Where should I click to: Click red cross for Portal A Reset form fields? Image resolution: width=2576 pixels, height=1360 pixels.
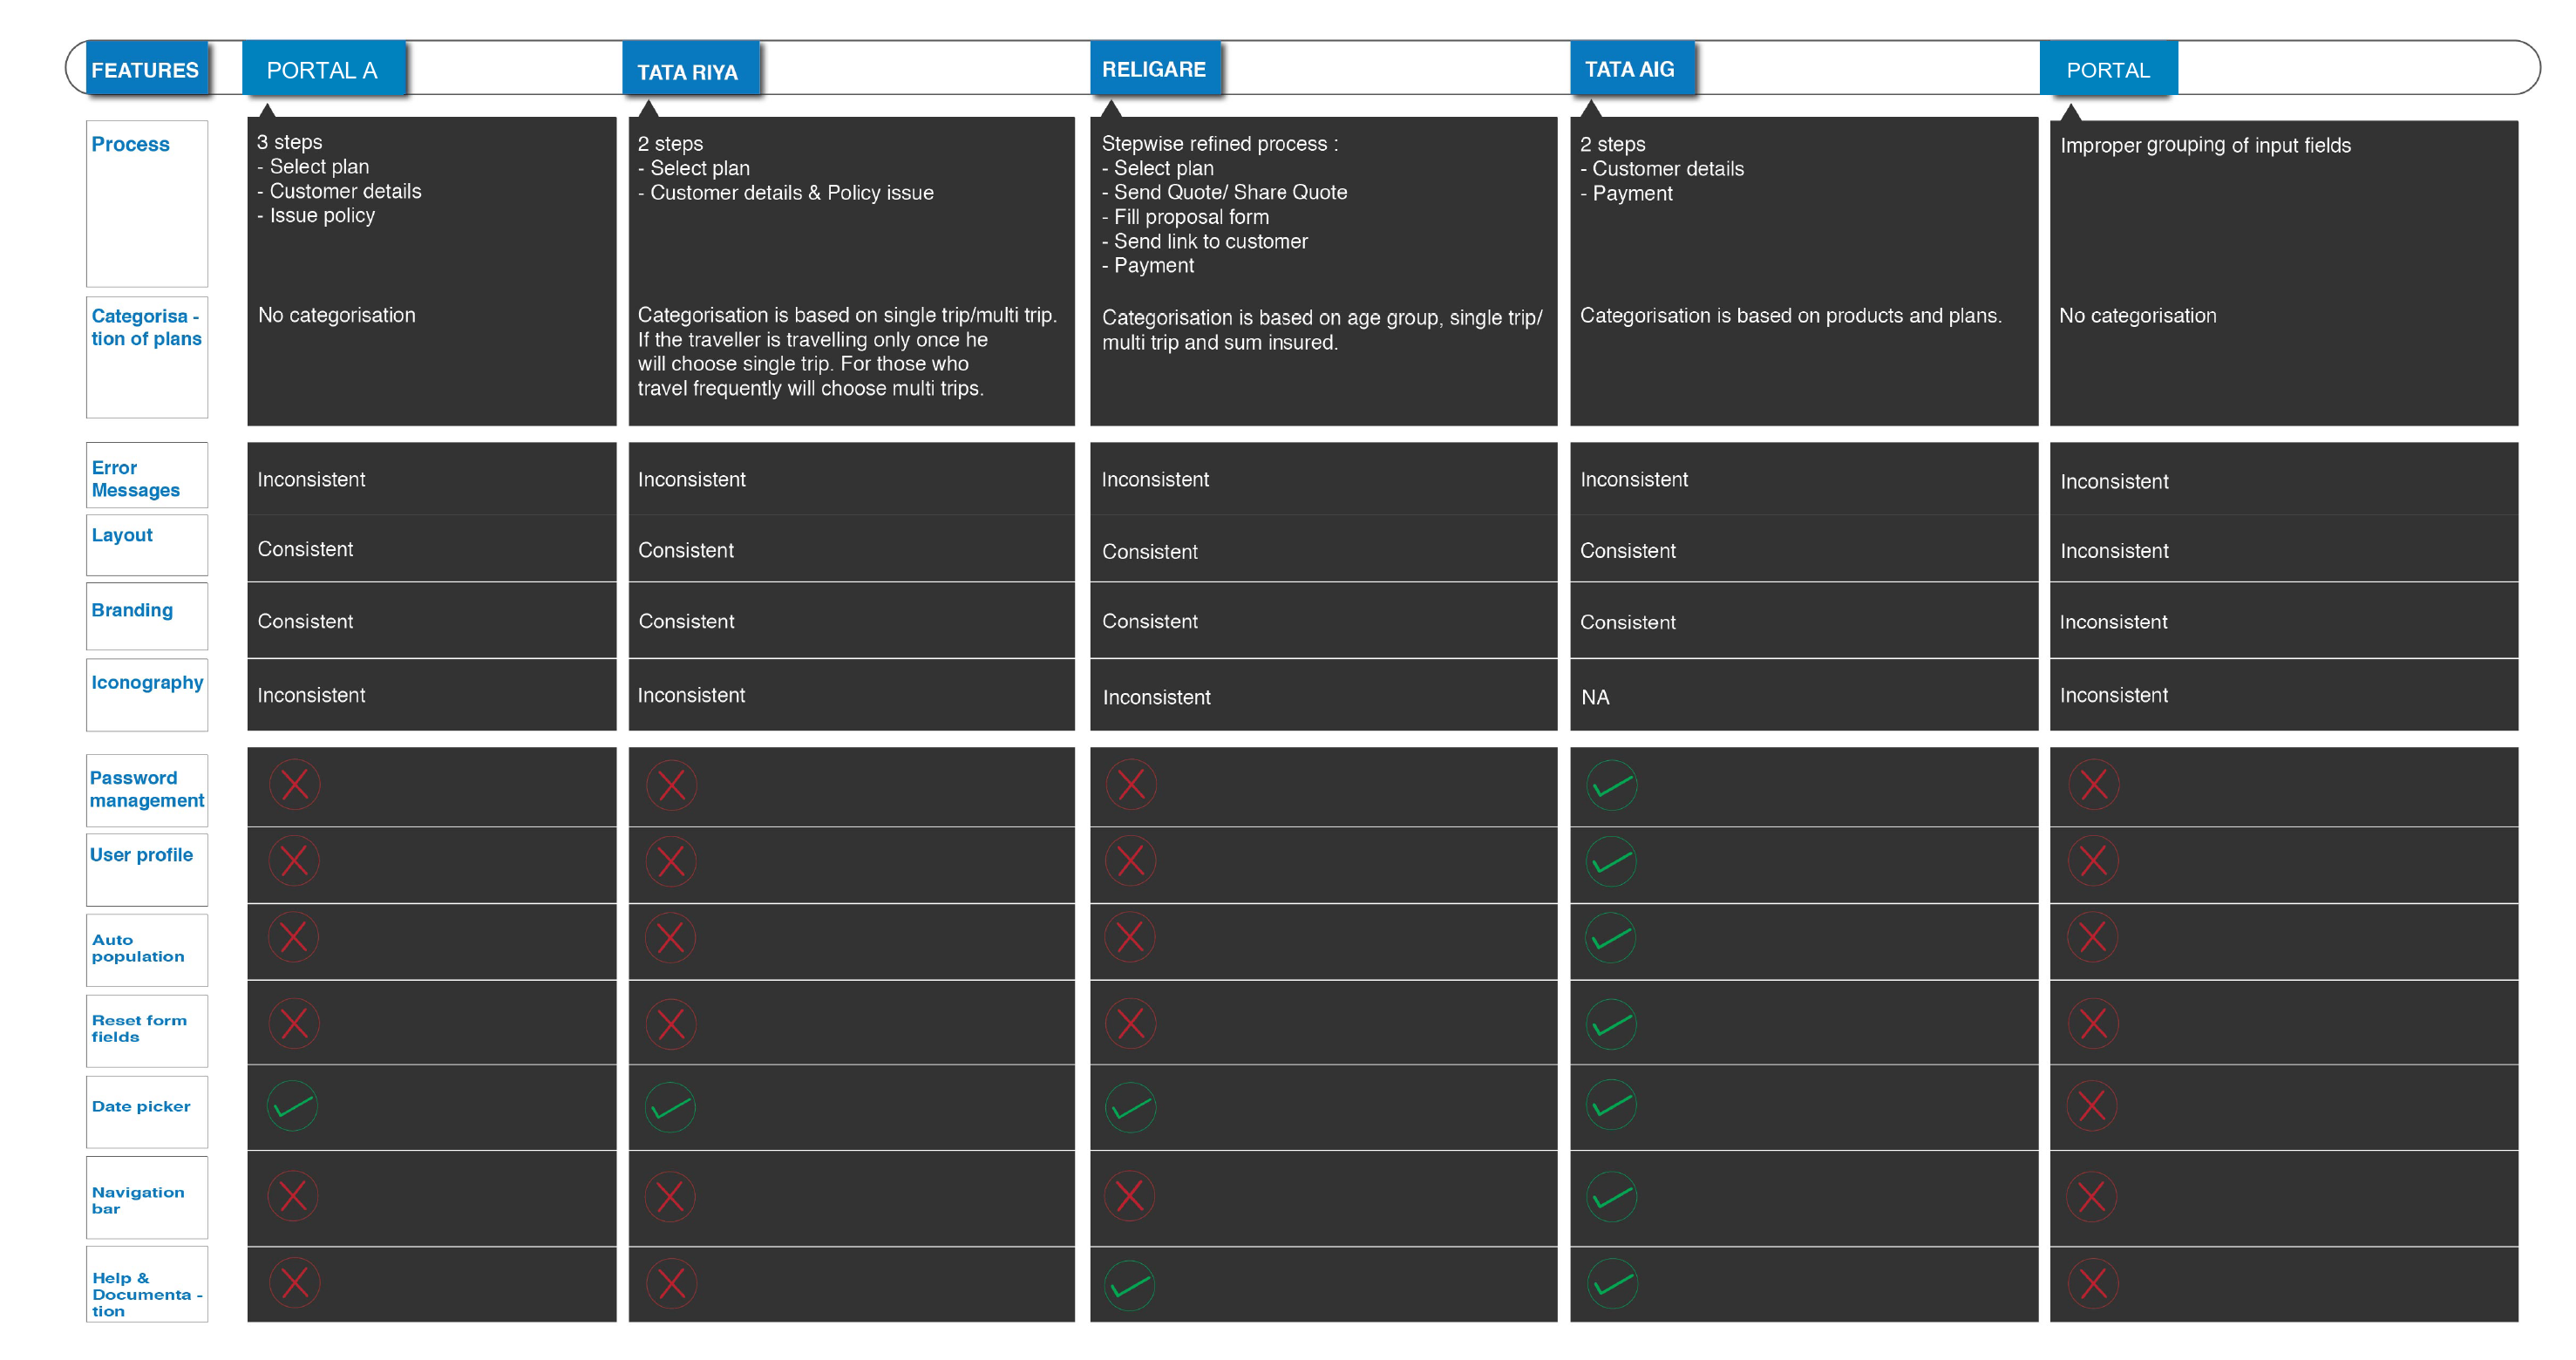pyautogui.click(x=294, y=1023)
